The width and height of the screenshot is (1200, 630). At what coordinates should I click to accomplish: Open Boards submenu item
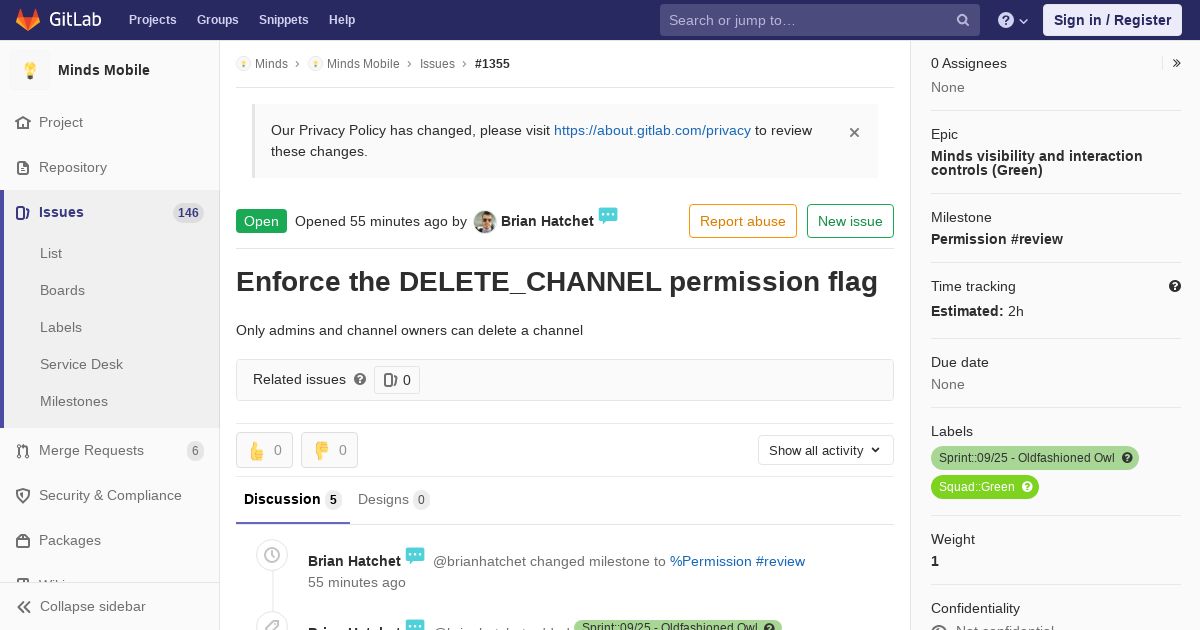pos(62,290)
